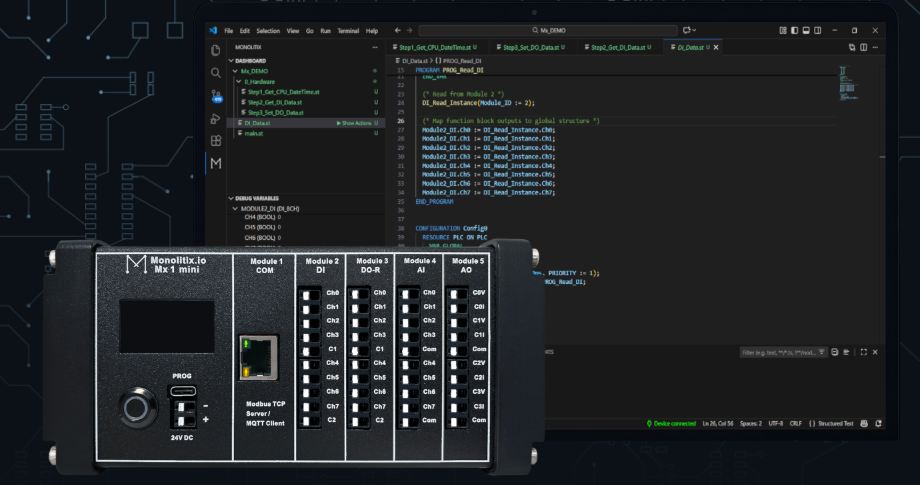
Task: Collapse the Mx_DEMO folder
Action: click(235, 71)
